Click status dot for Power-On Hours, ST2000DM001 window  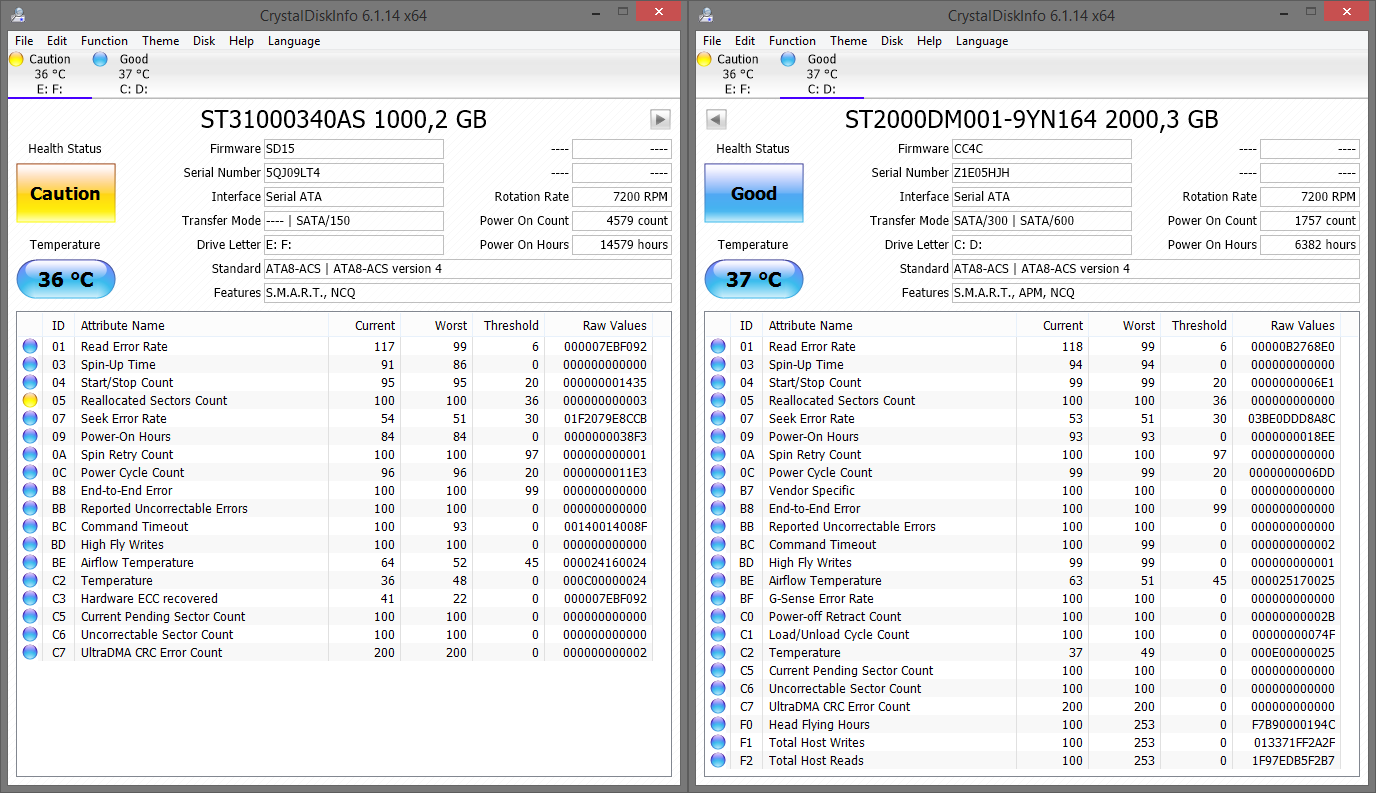pyautogui.click(x=718, y=436)
